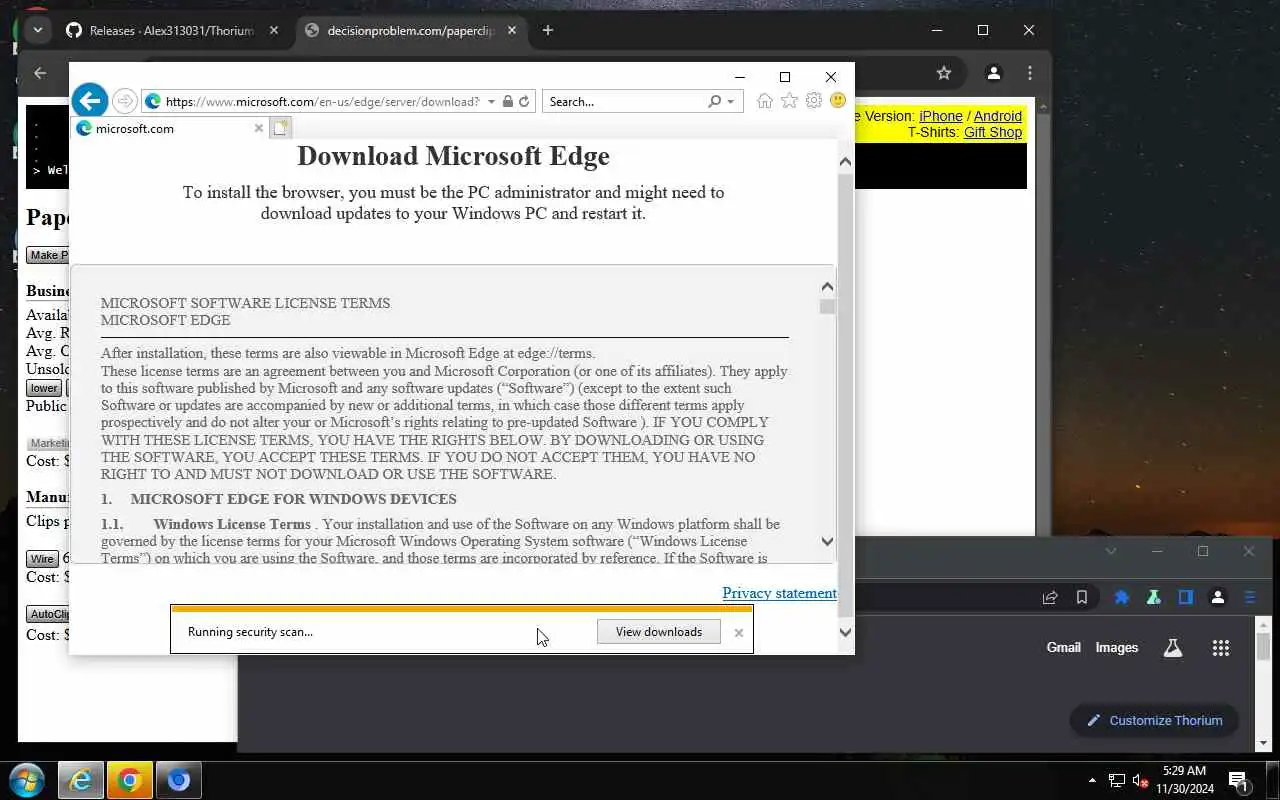Refresh the microsoft.com page in Internet Explorer

coord(524,101)
